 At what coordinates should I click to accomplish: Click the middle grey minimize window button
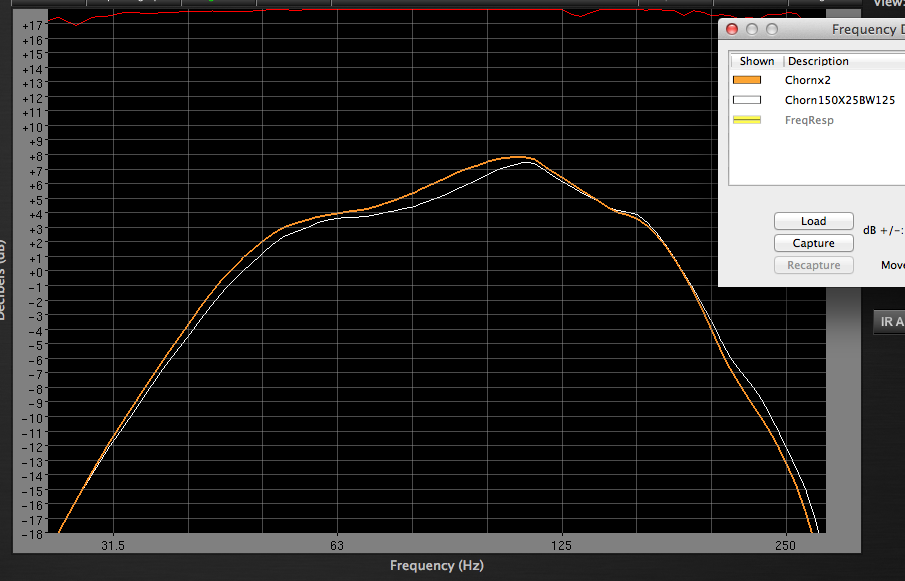[x=751, y=29]
